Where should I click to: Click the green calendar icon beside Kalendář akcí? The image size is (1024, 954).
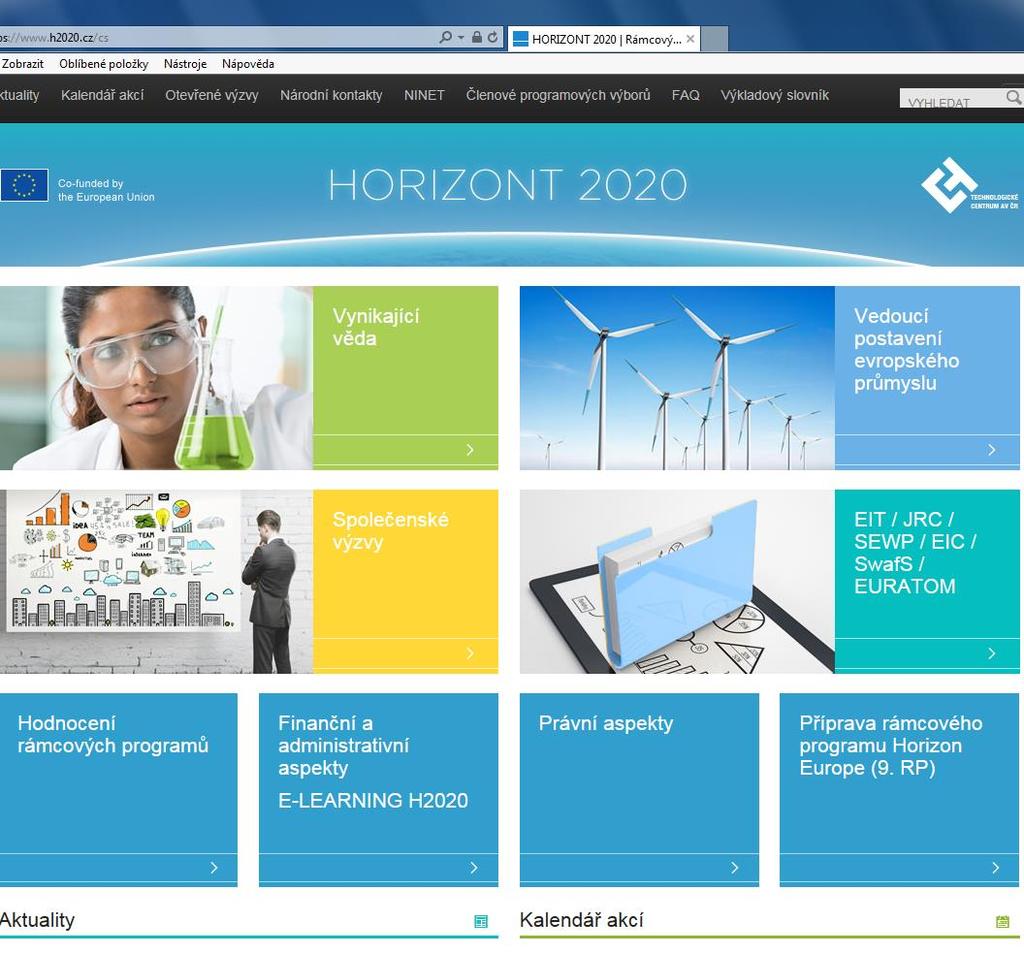tap(1003, 921)
